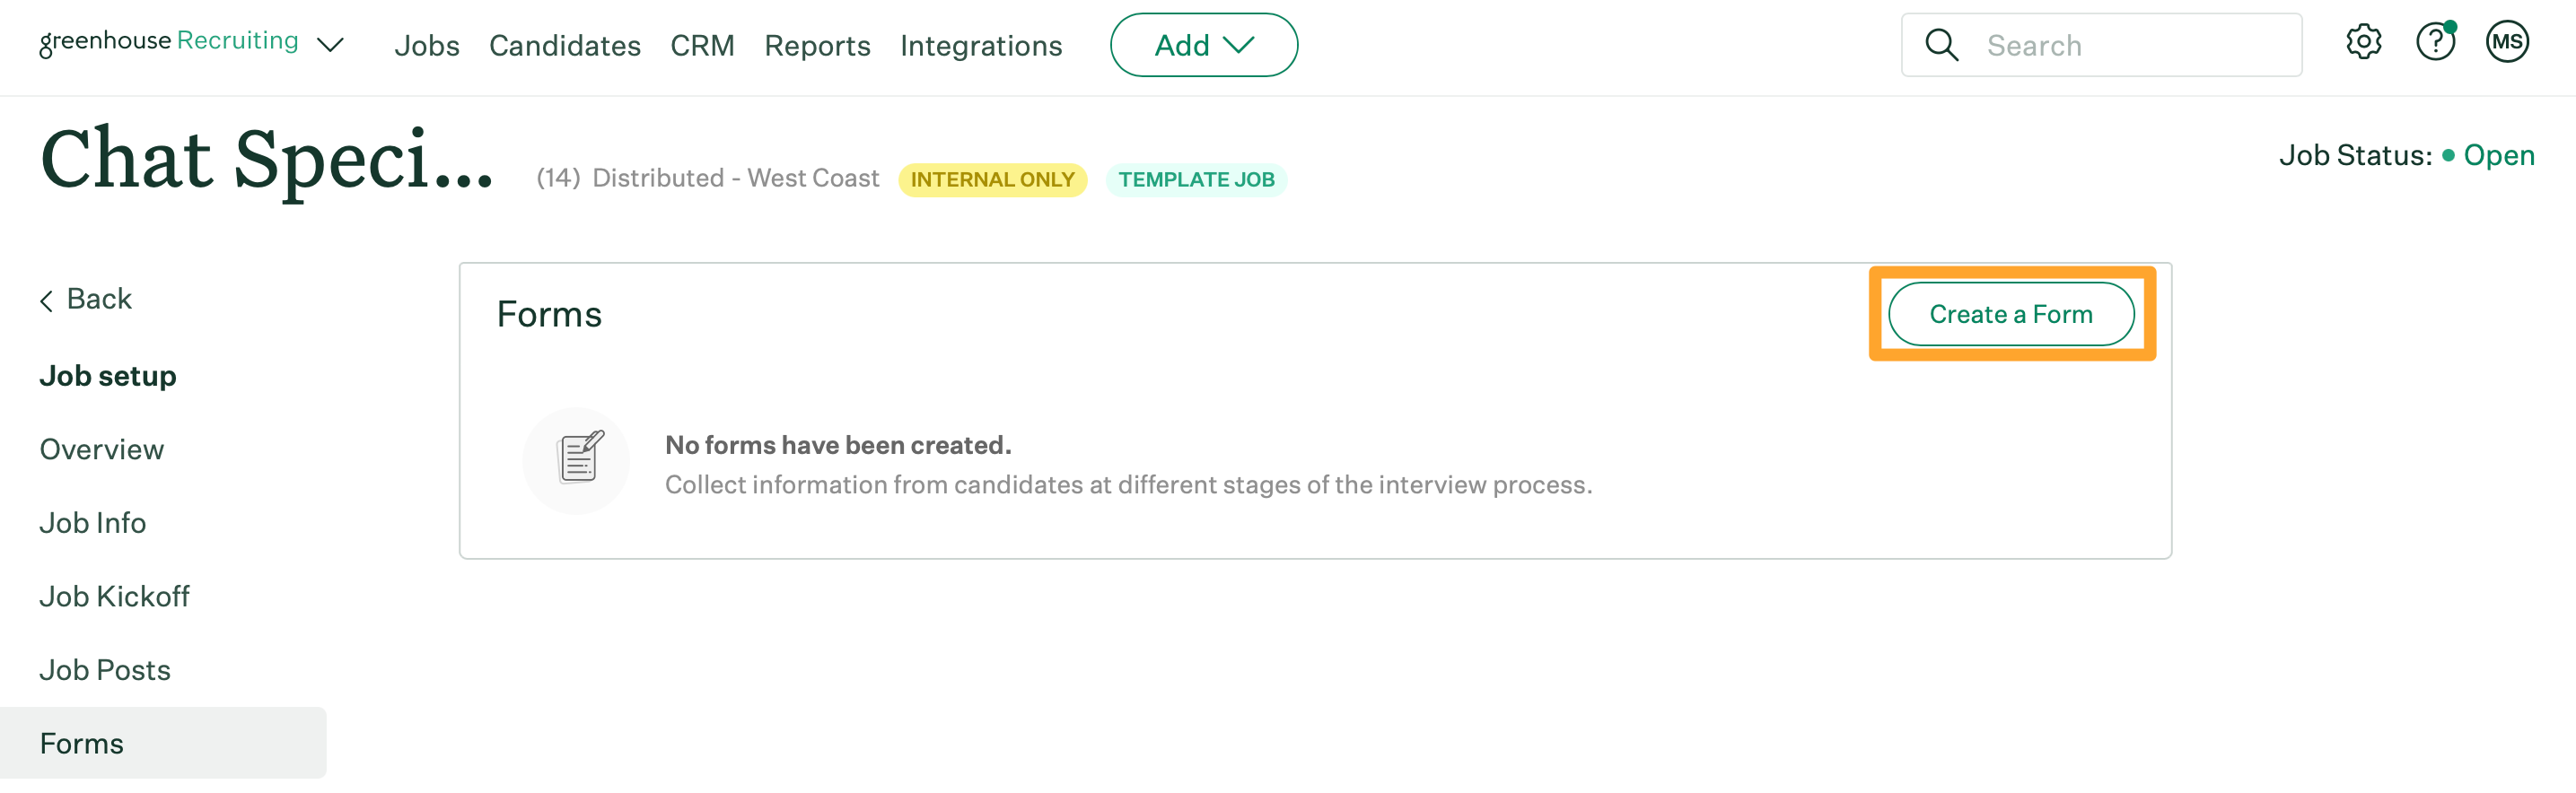
Task: Go to Candidates in top navigation
Action: point(564,46)
